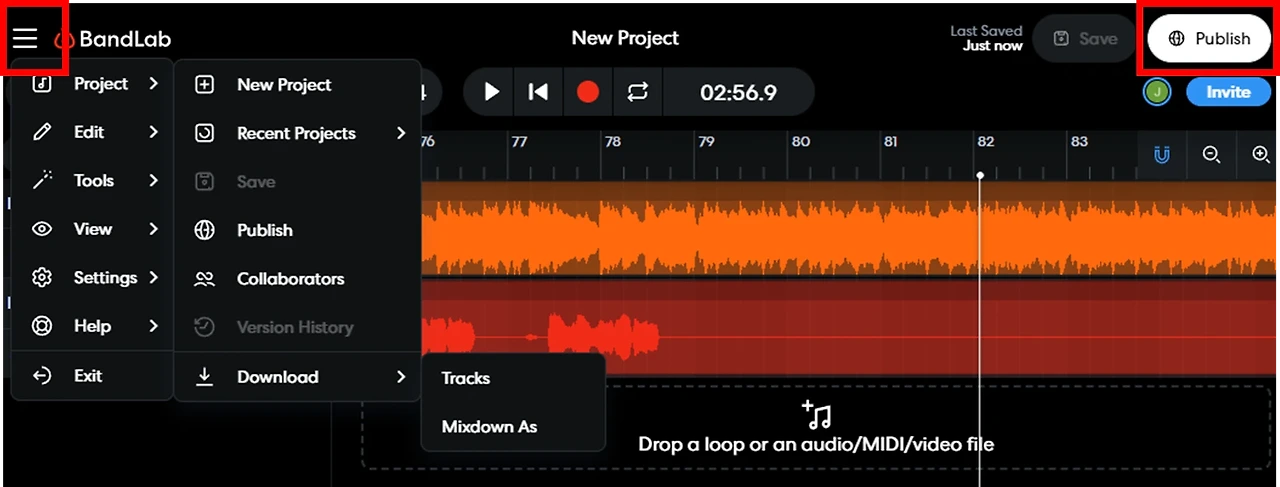Click the Recent Projects clock icon

[204, 133]
